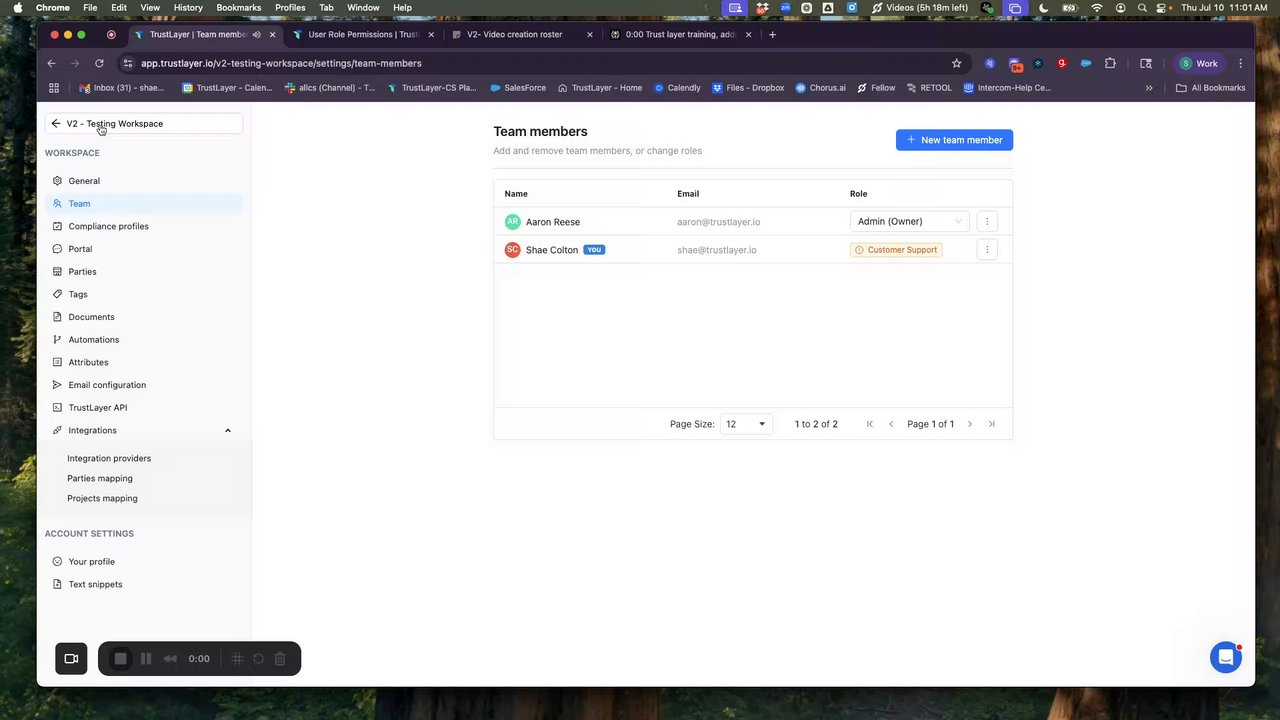This screenshot has width=1280, height=720.
Task: Go to previous page arrow
Action: [891, 424]
